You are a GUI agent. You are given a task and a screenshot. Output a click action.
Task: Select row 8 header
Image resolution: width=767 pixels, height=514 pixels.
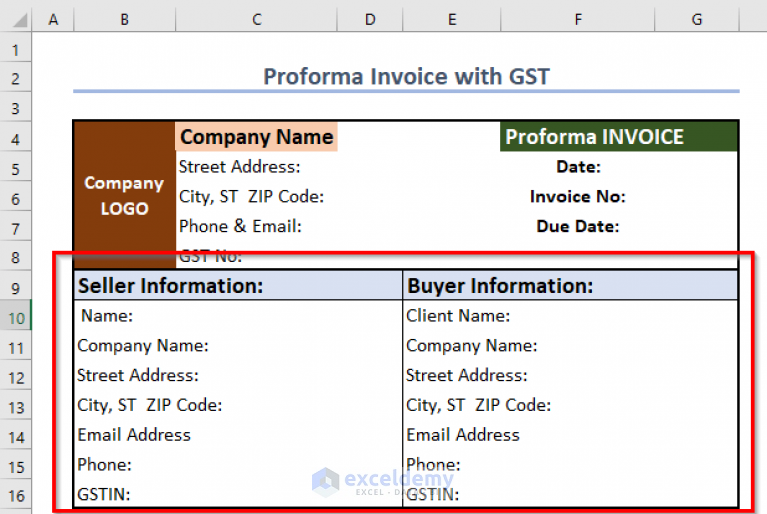point(16,257)
